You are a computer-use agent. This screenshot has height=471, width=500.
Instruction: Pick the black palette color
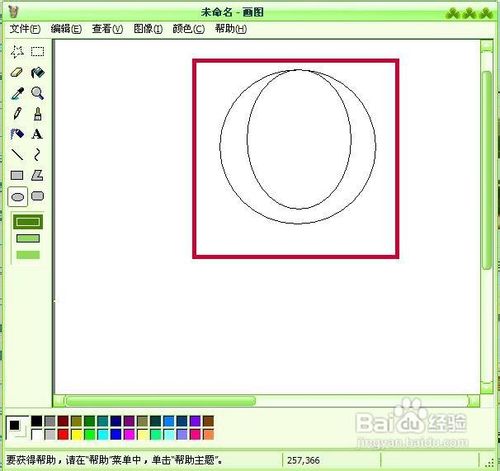36,421
